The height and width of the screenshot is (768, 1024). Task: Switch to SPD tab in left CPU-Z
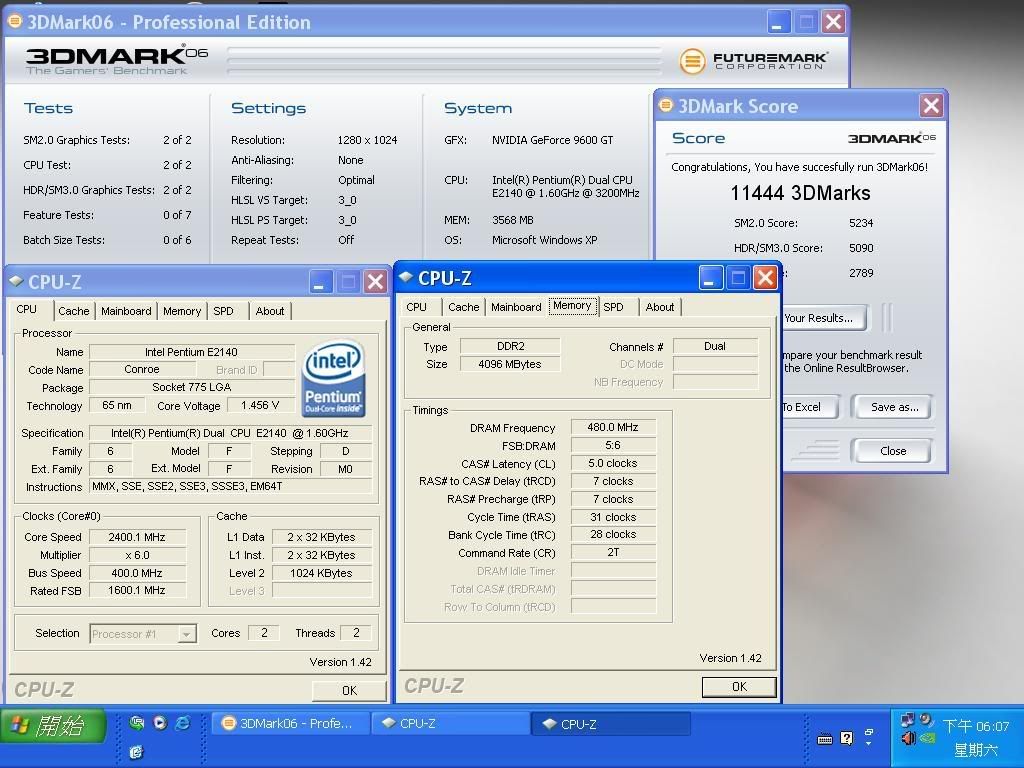[x=223, y=311]
